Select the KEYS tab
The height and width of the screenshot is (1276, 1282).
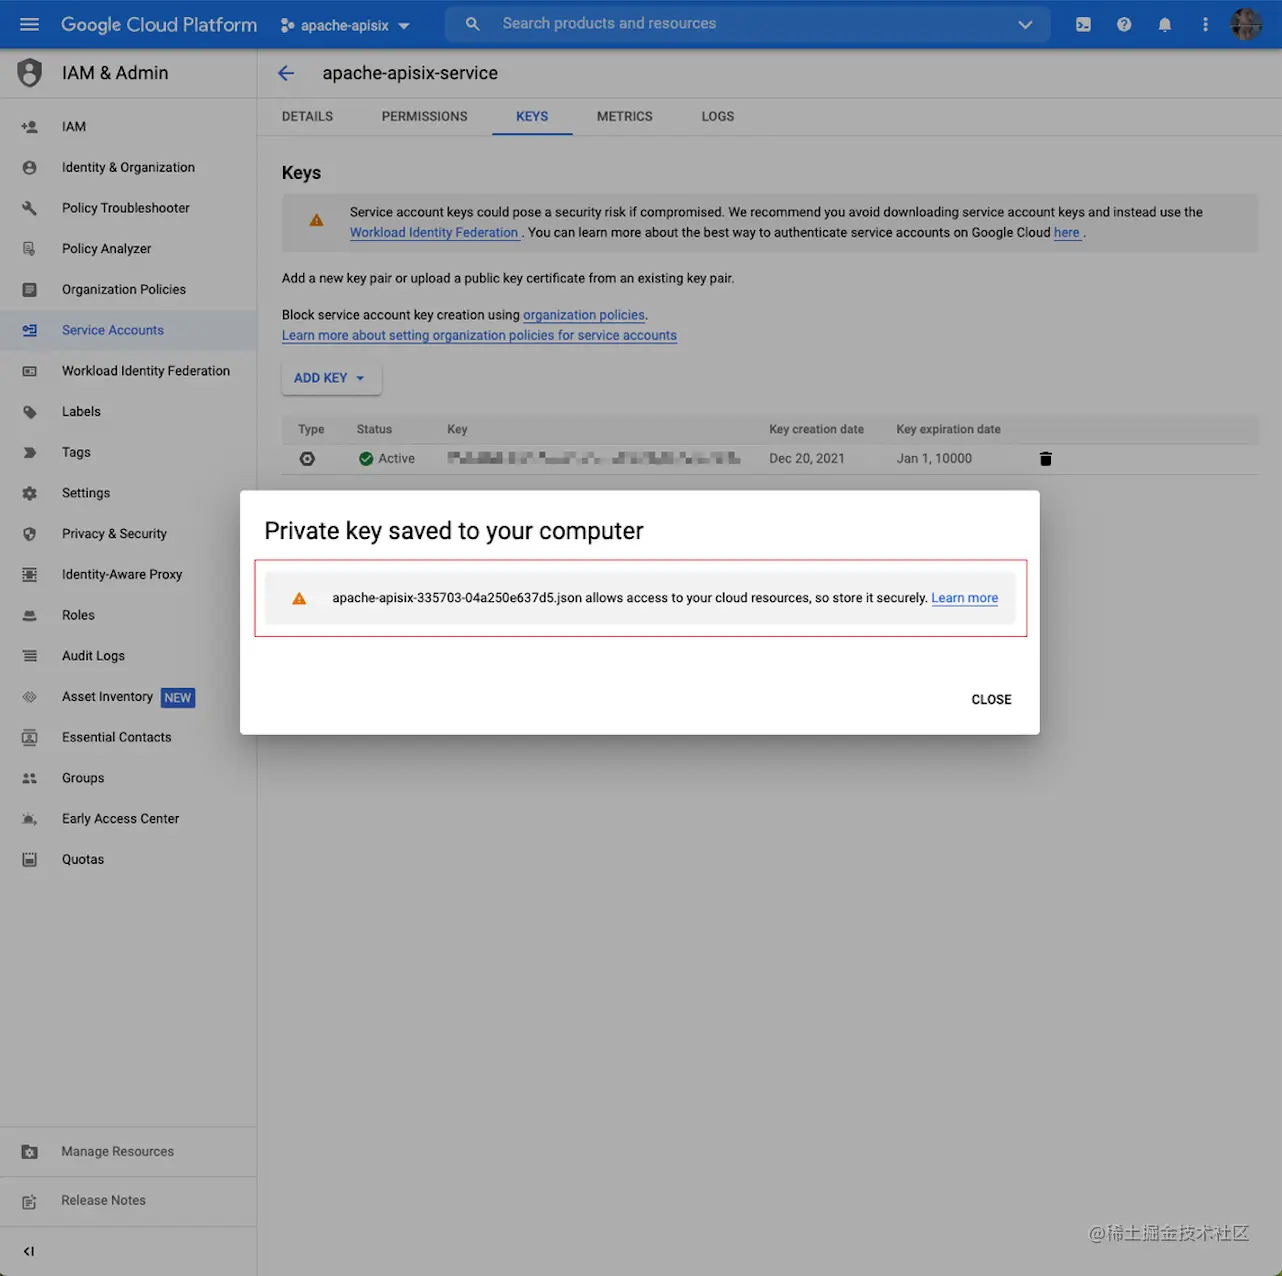point(532,116)
